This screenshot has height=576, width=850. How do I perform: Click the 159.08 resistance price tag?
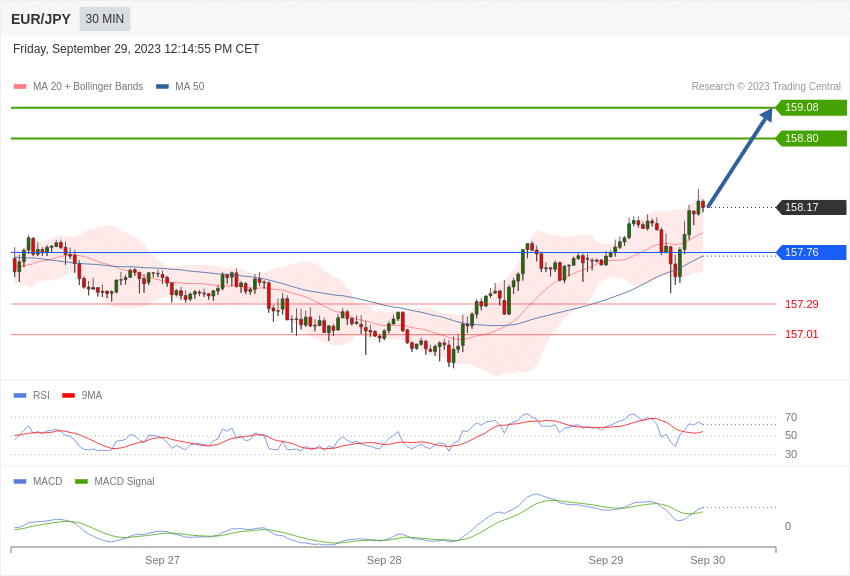point(812,107)
